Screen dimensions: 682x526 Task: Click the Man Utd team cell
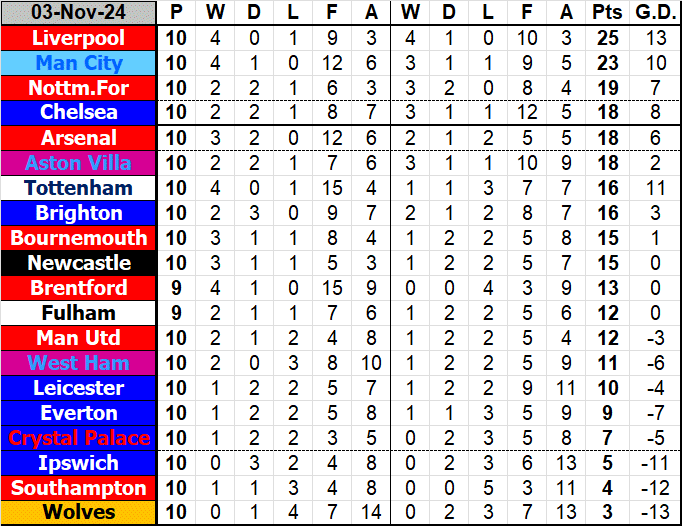pos(79,338)
